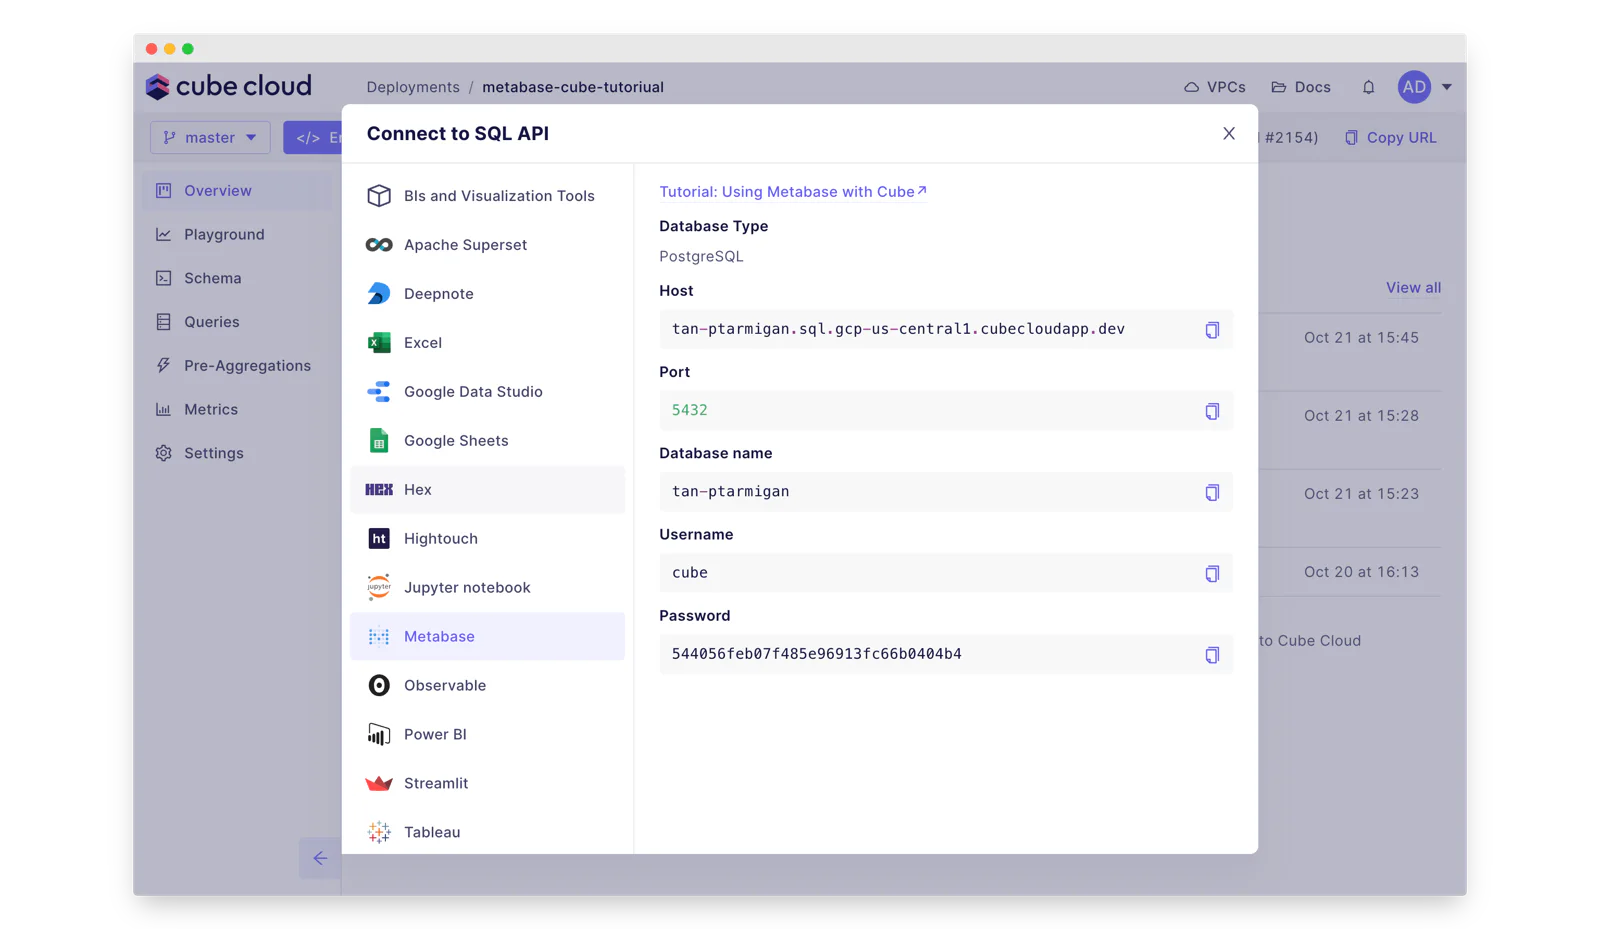Select Apache Superset in the tools list
This screenshot has height=929, width=1600.
[488, 245]
